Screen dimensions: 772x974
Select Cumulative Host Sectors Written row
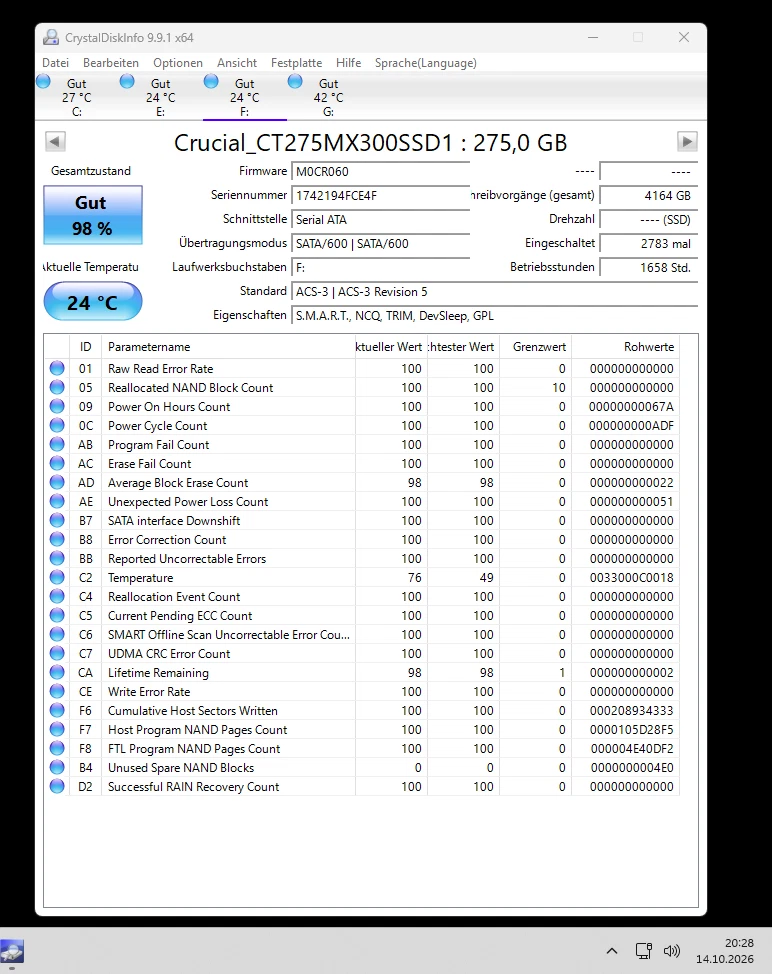pyautogui.click(x=361, y=711)
